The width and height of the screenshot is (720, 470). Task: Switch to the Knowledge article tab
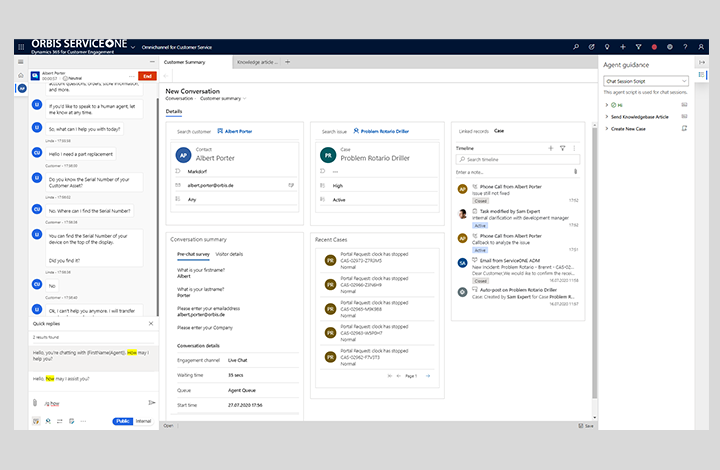coord(257,62)
